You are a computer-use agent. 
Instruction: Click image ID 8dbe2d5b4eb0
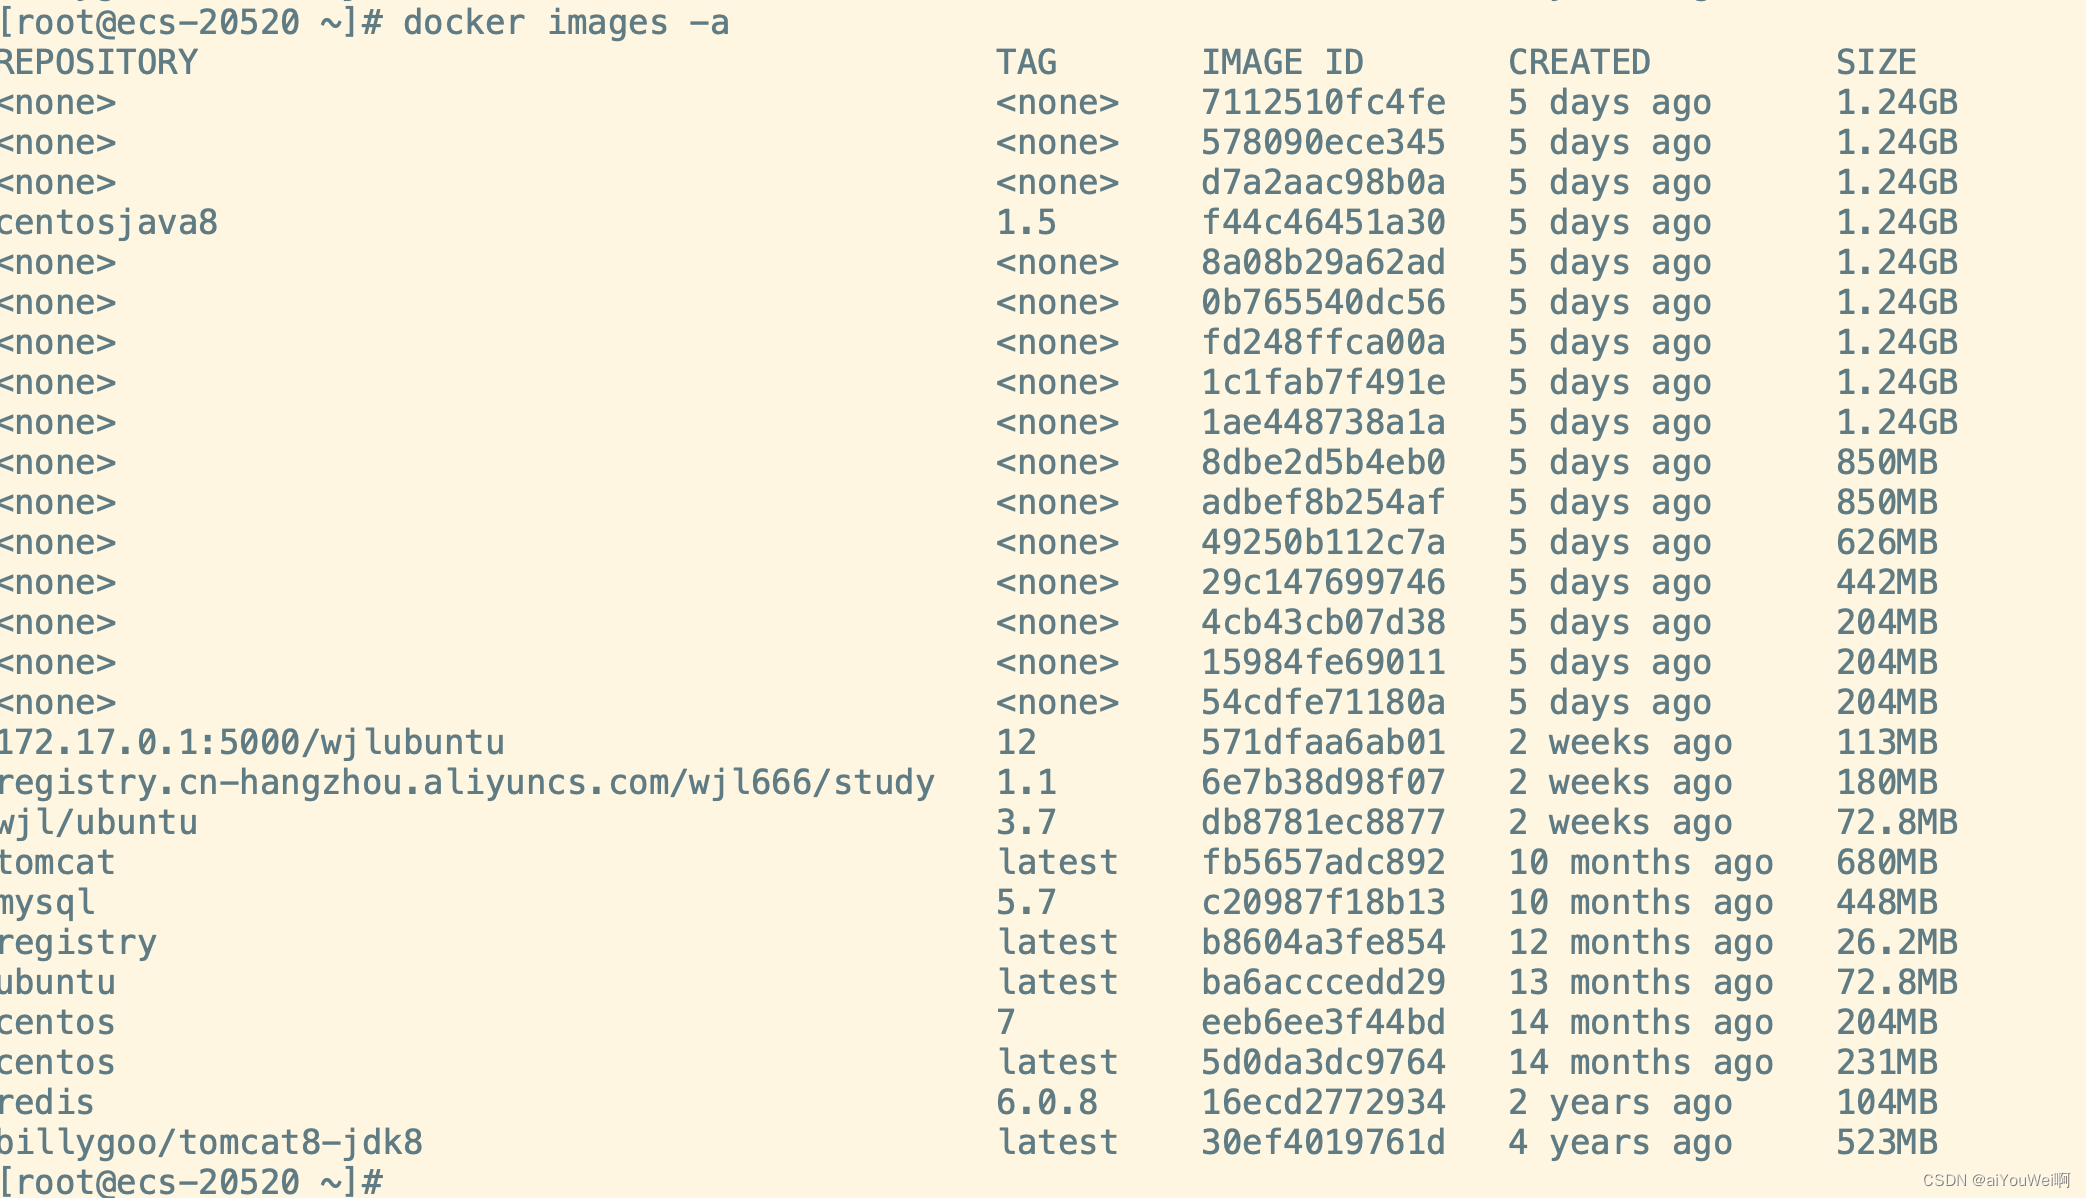[1323, 462]
